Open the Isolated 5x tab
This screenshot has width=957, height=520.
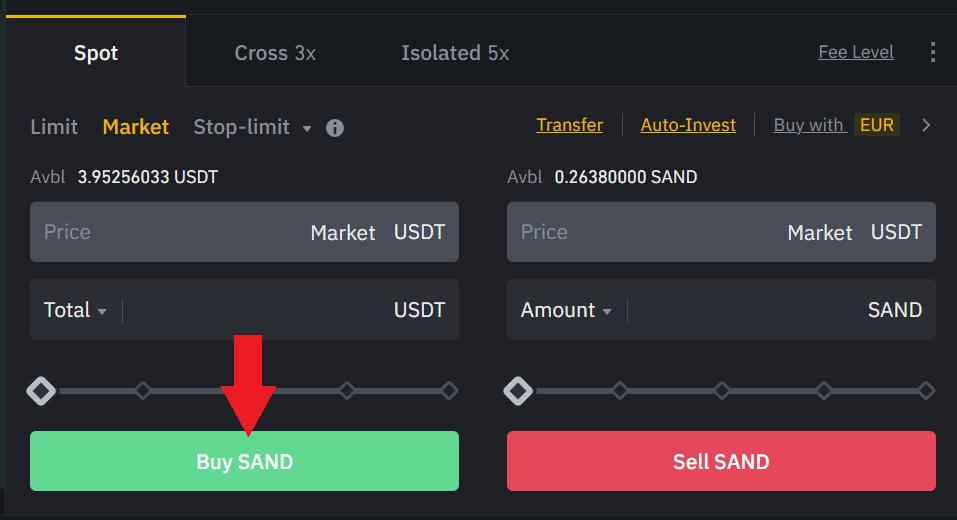pyautogui.click(x=455, y=53)
